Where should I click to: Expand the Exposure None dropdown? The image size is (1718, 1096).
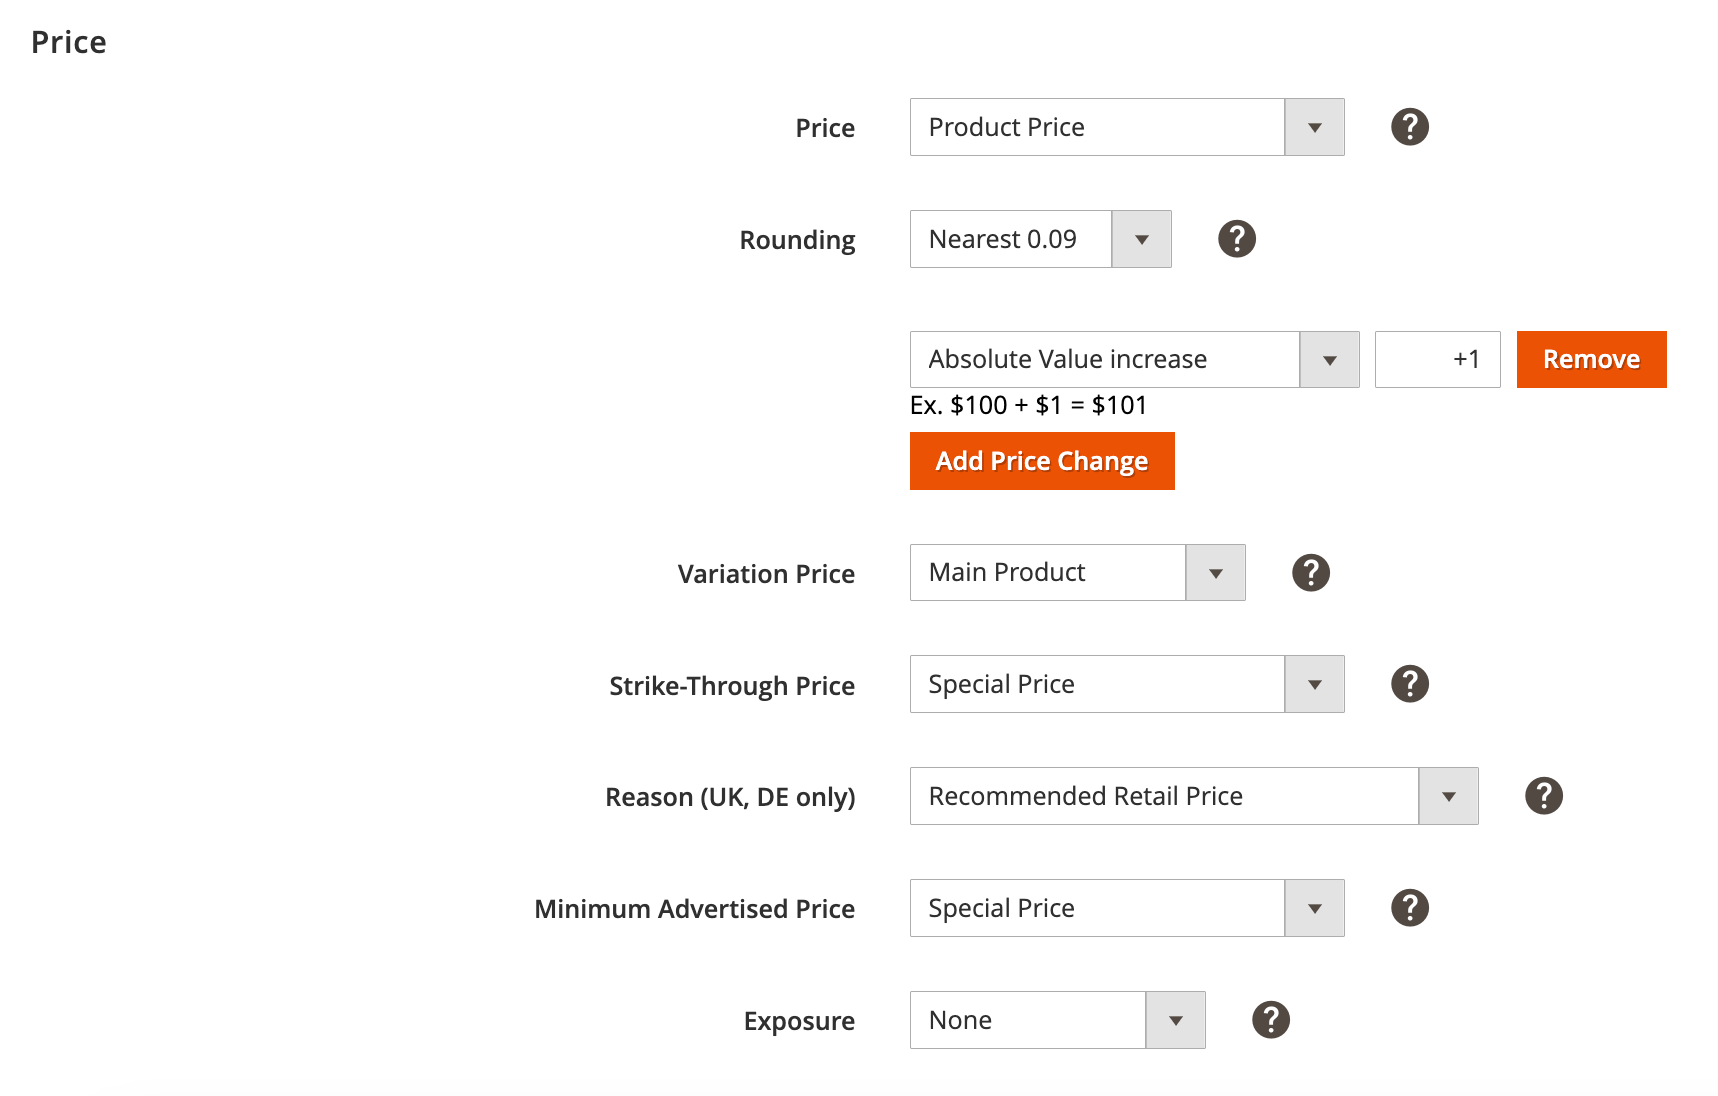pos(1057,1020)
